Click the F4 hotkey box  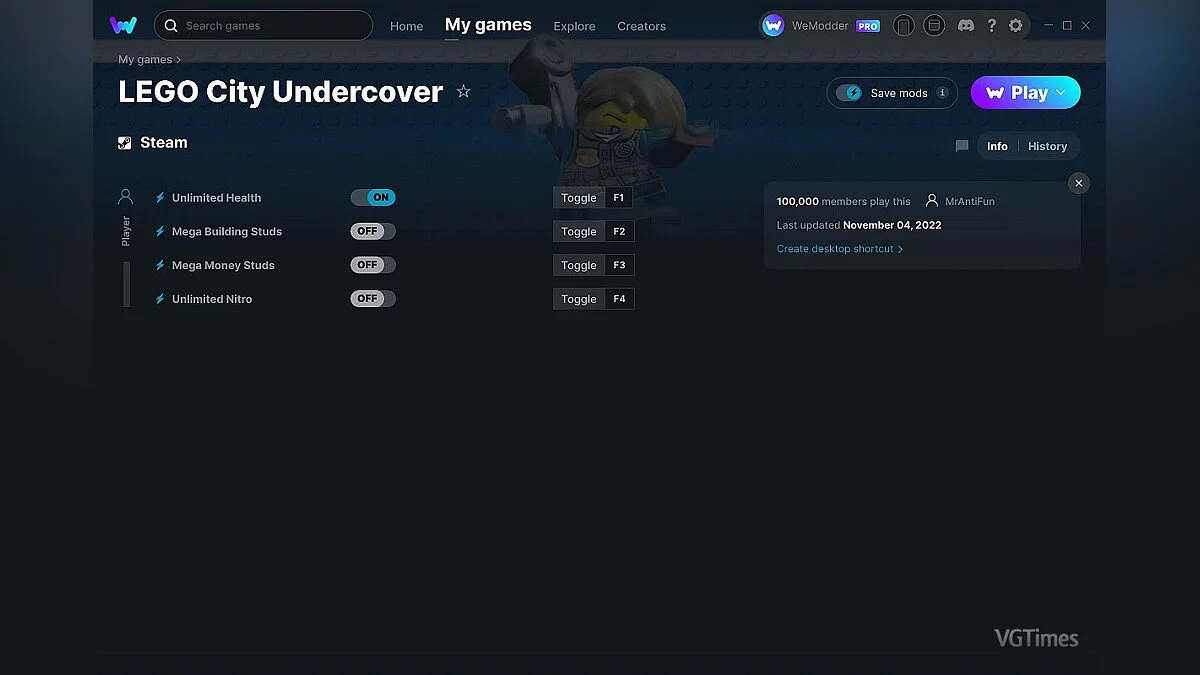click(x=619, y=299)
